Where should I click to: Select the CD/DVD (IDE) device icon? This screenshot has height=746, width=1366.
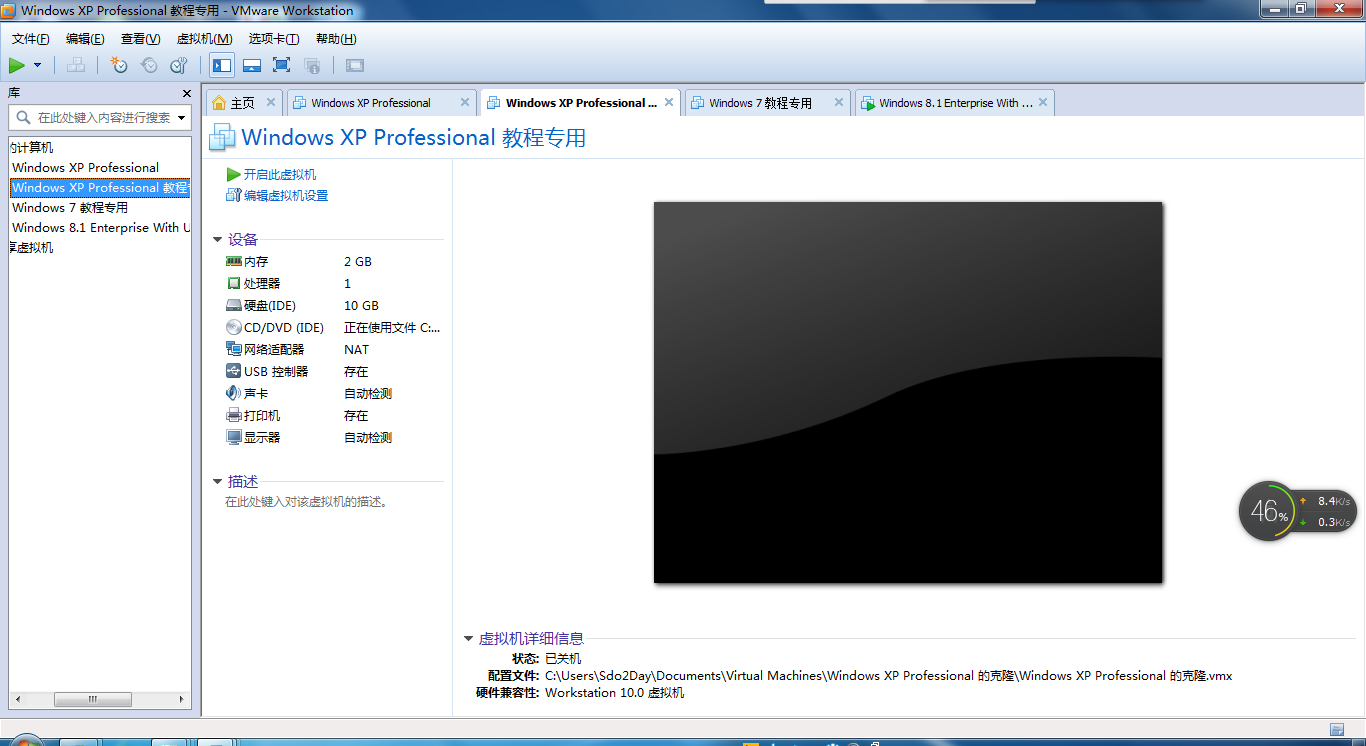[234, 327]
